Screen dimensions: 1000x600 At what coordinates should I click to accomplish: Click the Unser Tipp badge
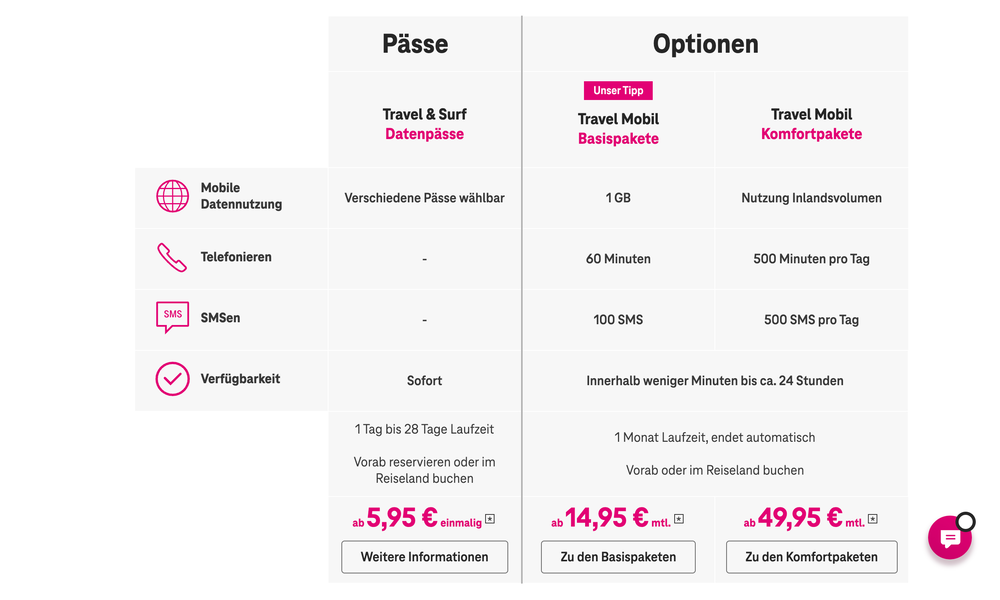(x=618, y=90)
